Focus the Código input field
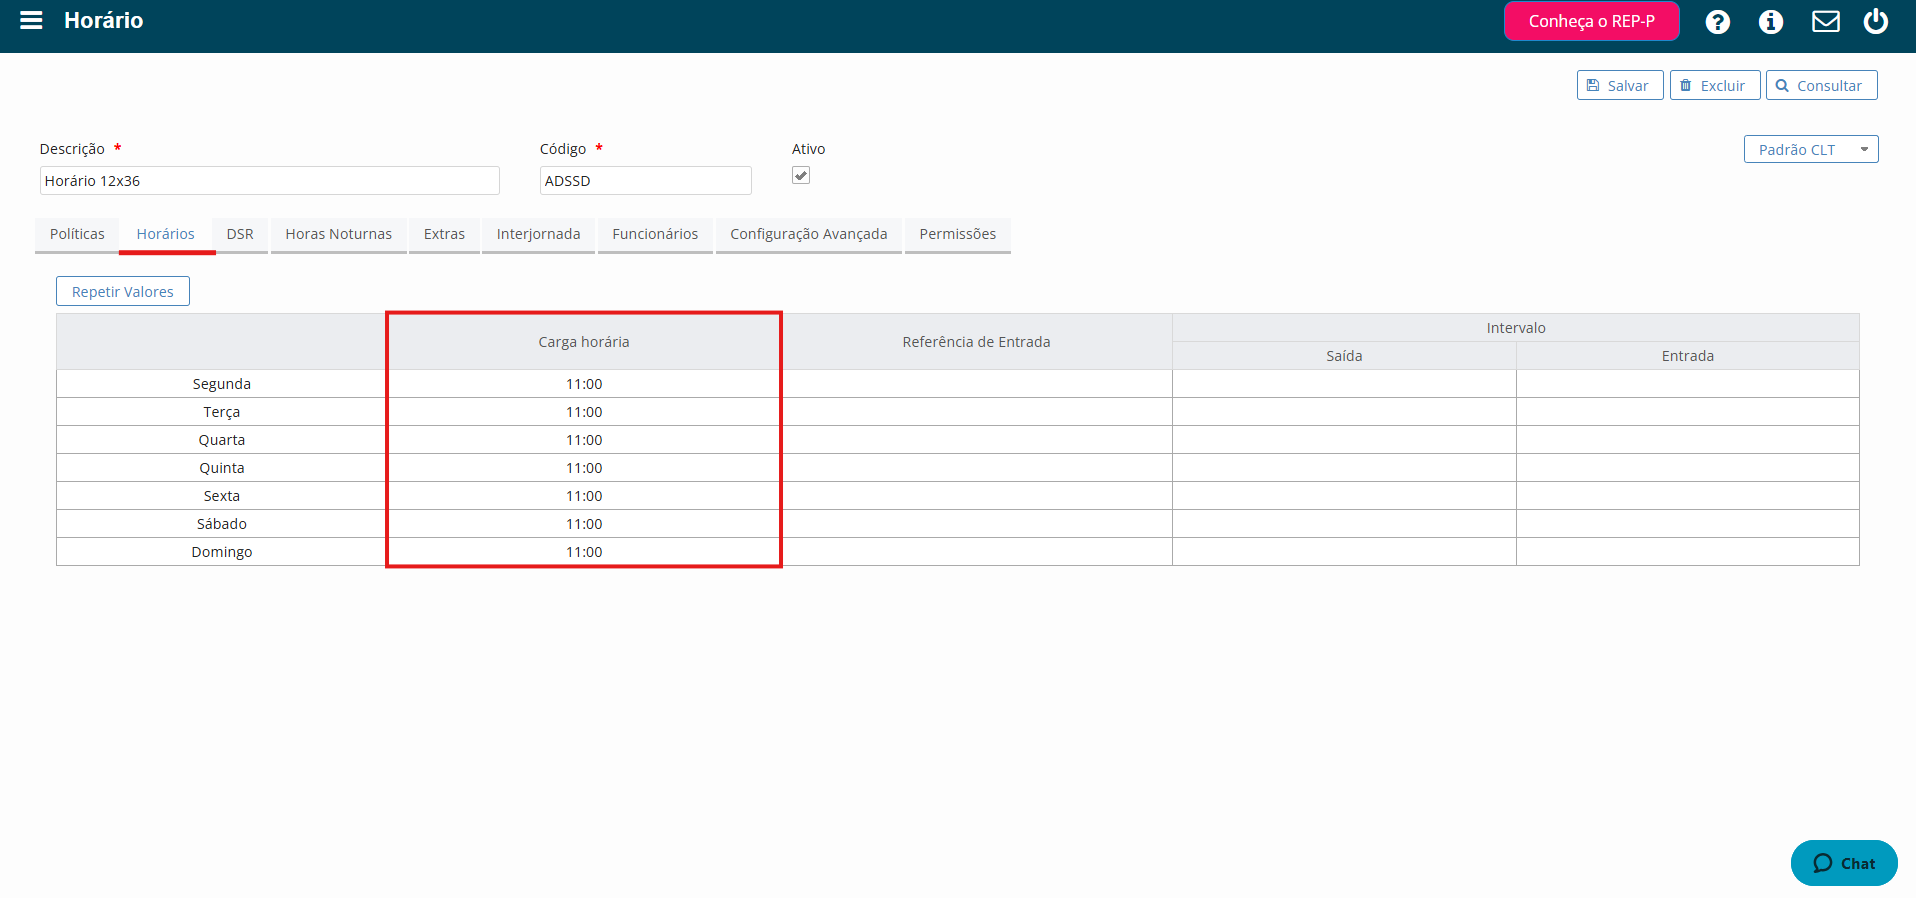The height and width of the screenshot is (898, 1916). (645, 180)
